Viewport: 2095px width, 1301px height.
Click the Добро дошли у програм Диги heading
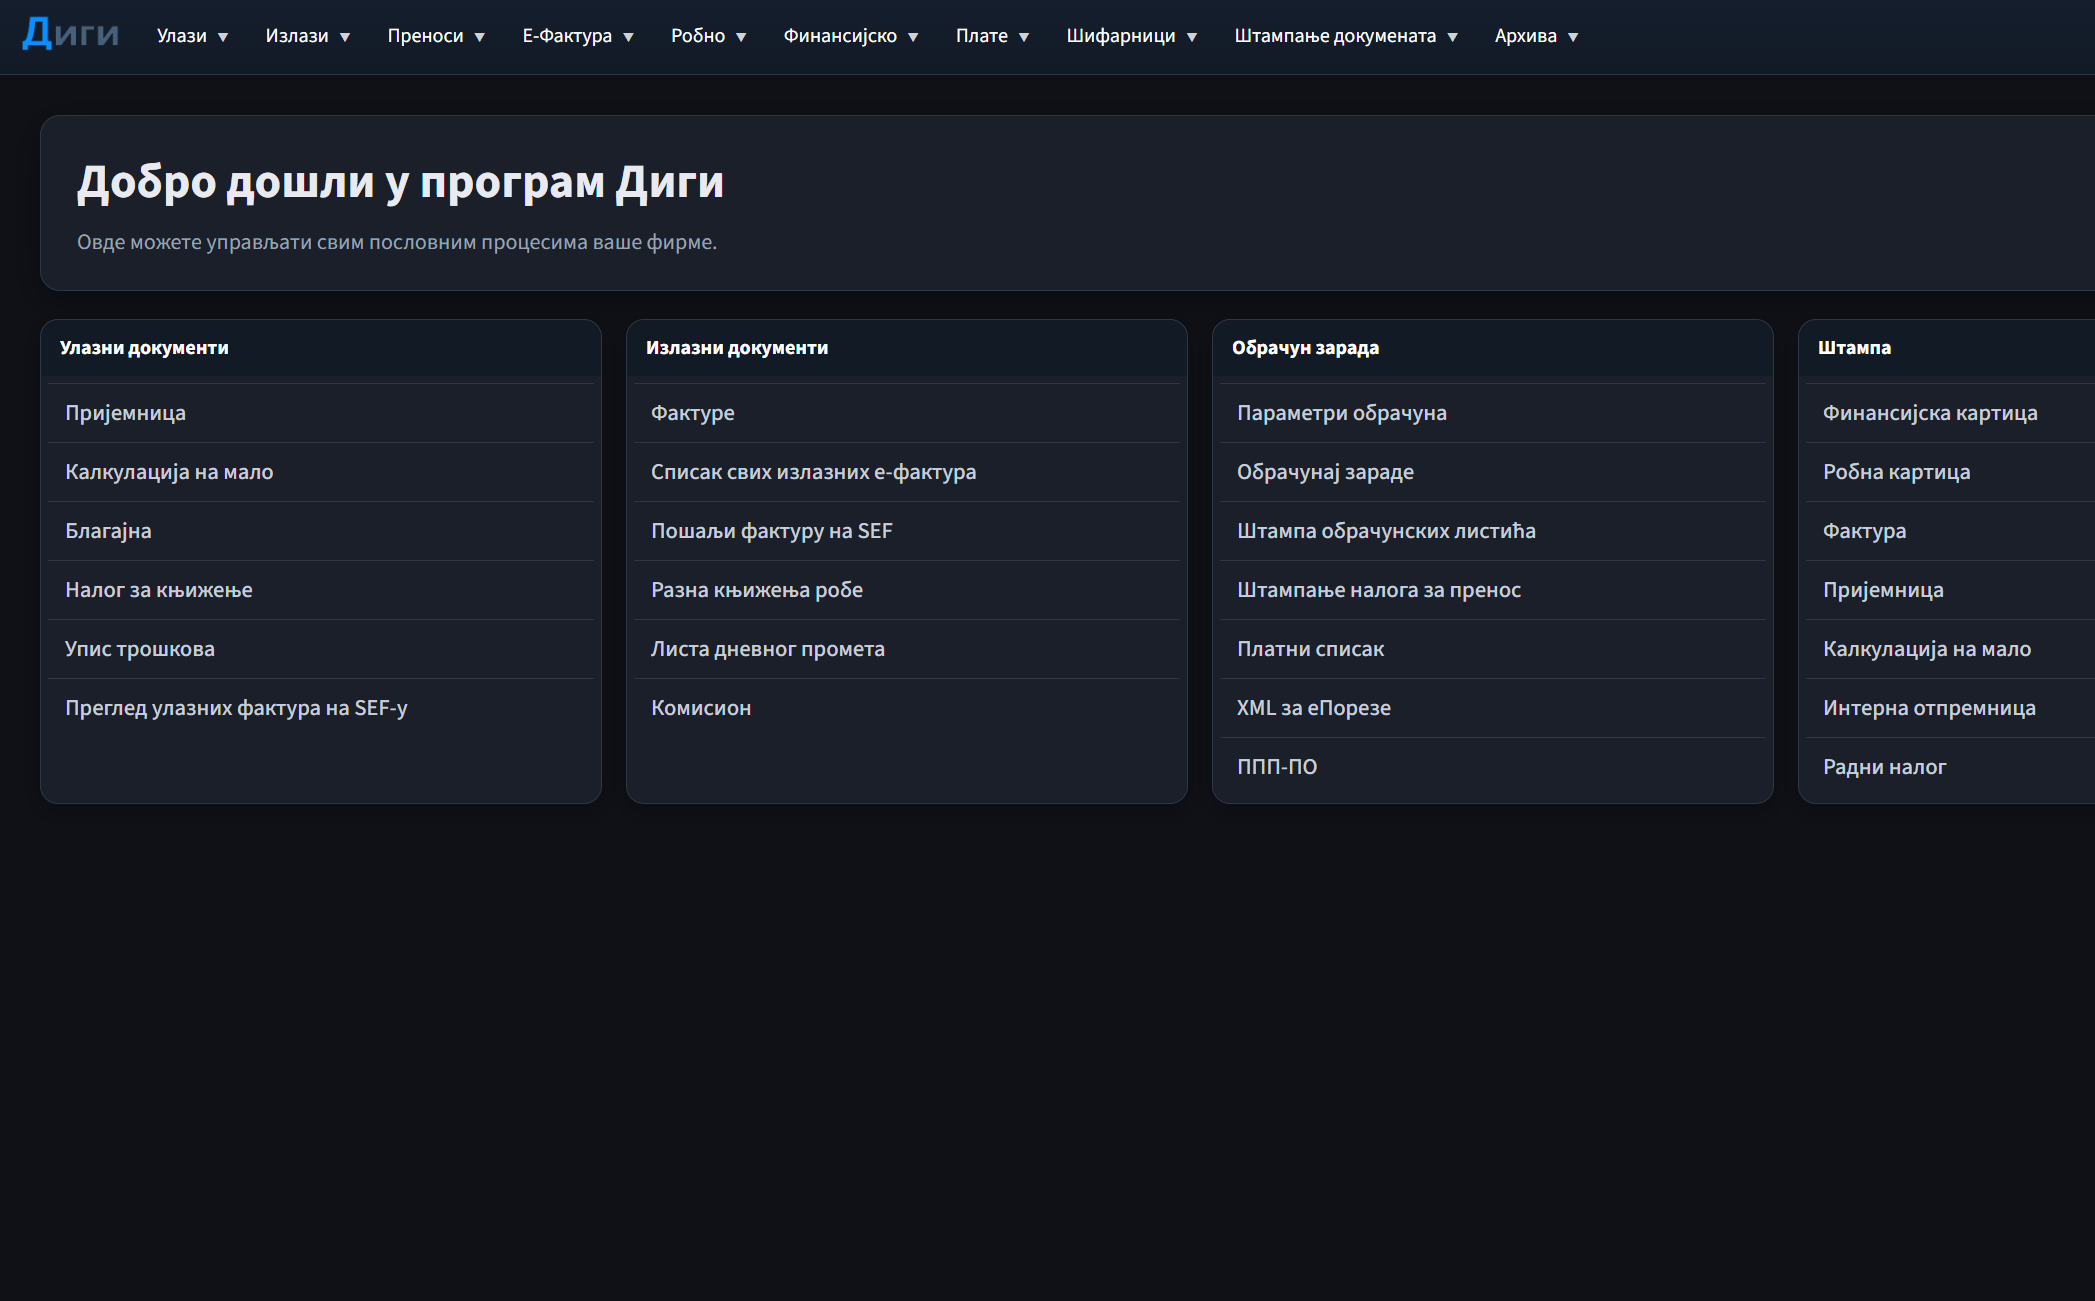[400, 182]
